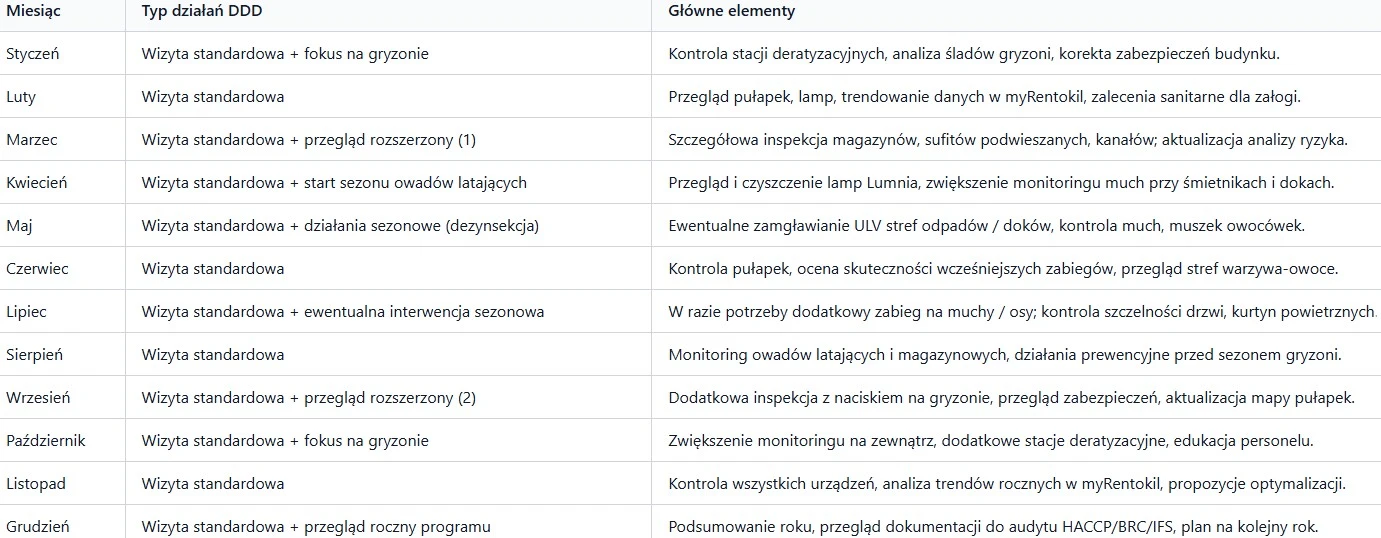Click the Czerwiec month cell

[x=62, y=269]
